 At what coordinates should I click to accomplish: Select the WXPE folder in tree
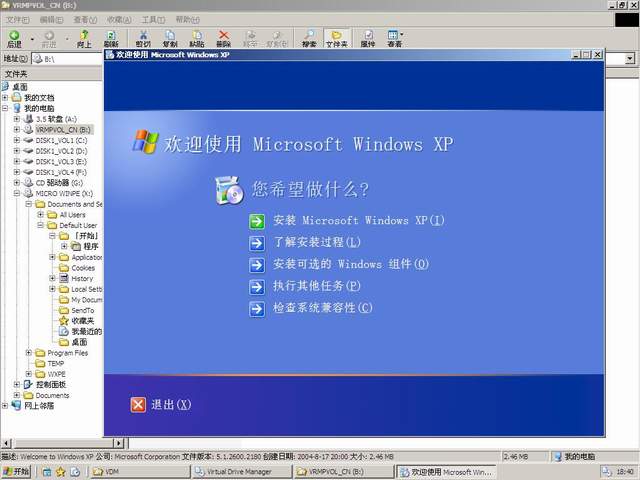click(x=56, y=374)
